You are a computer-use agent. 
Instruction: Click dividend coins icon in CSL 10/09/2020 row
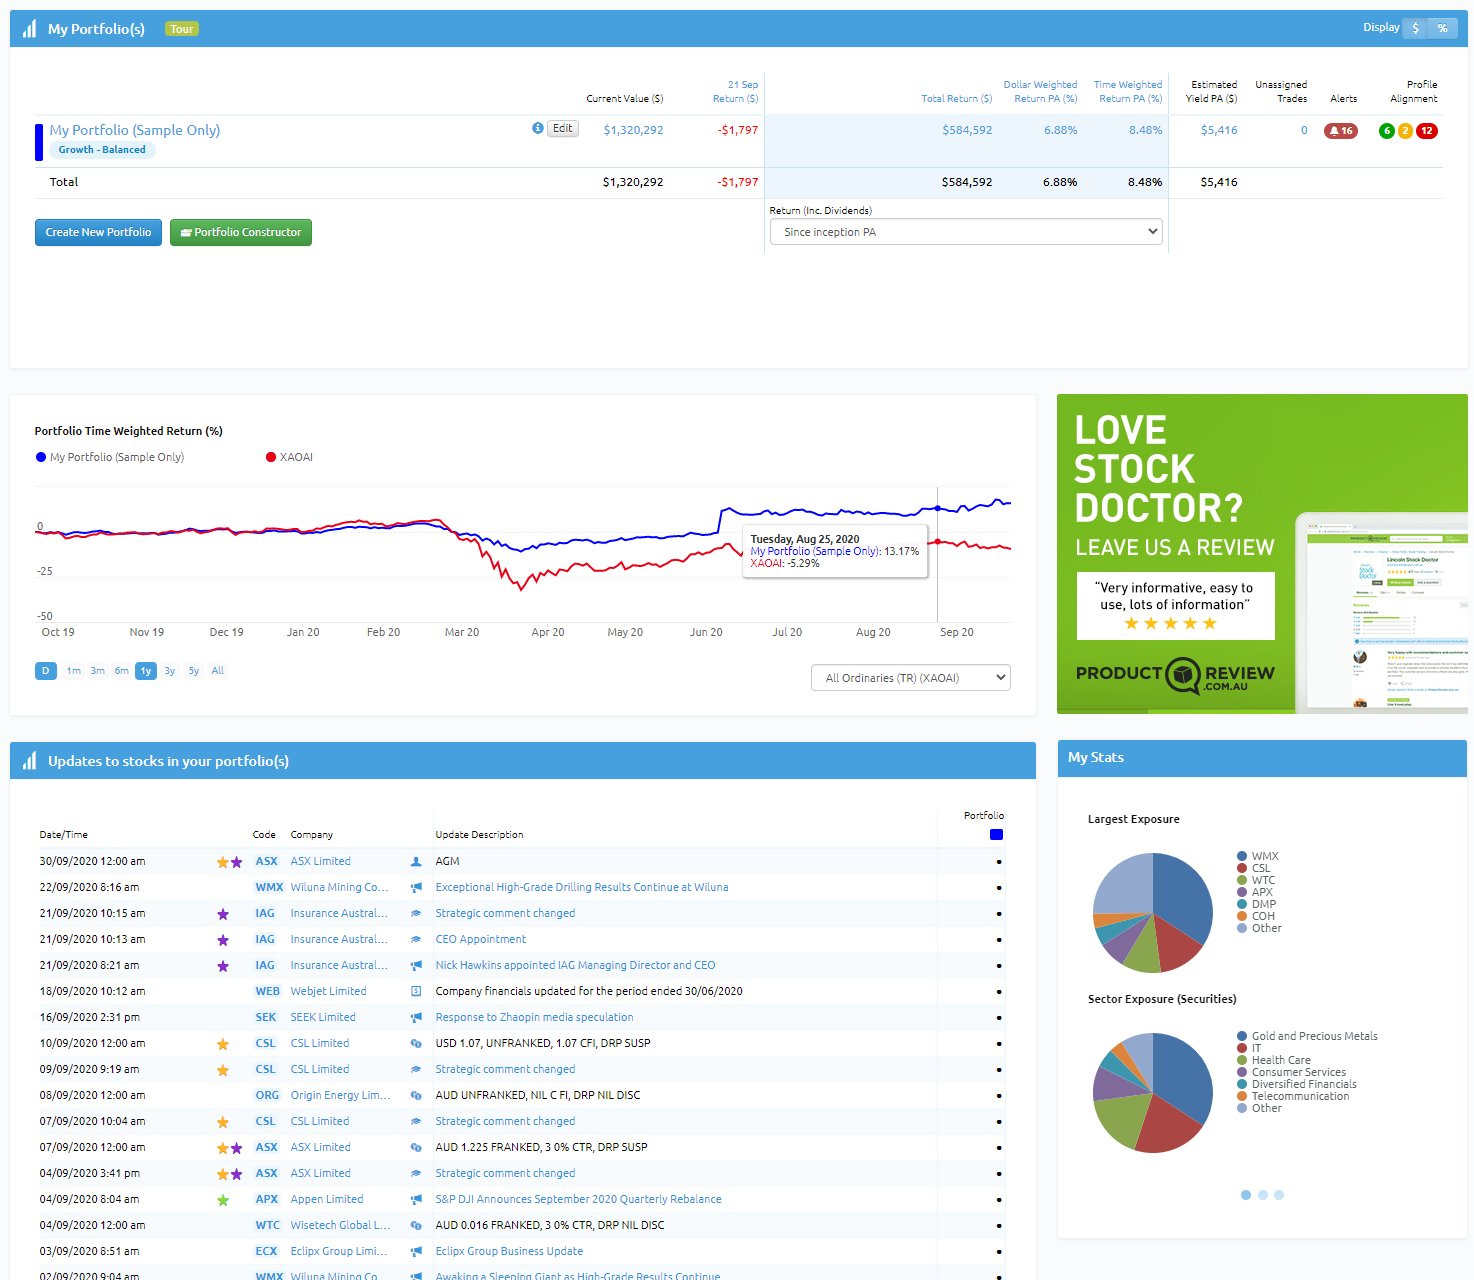tap(416, 1043)
